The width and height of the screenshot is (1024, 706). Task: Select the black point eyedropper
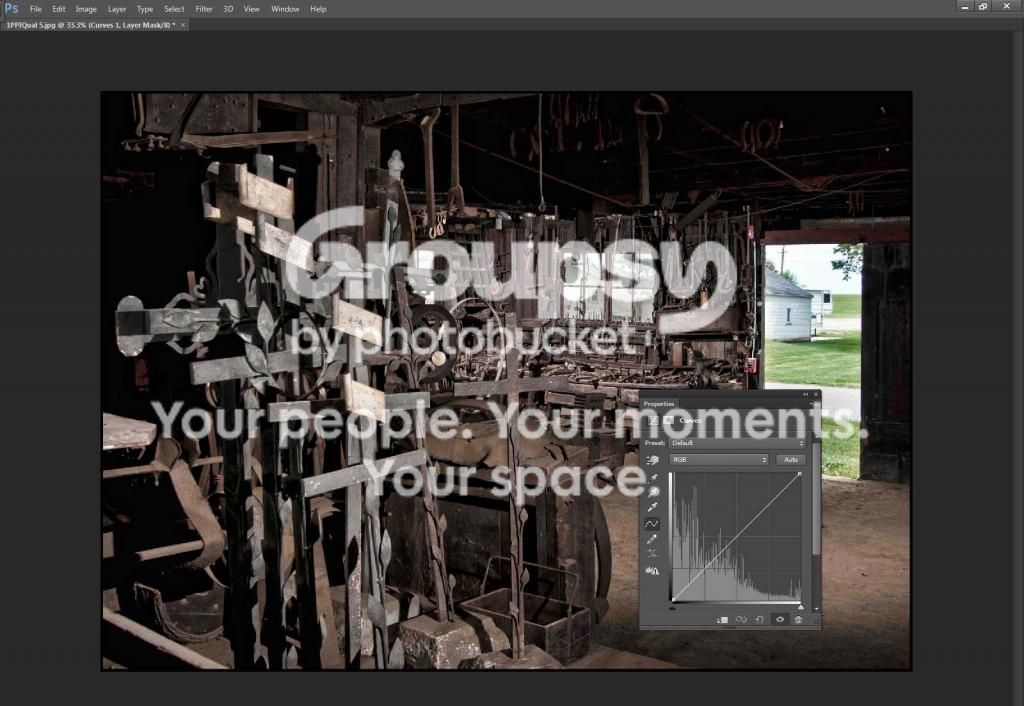pos(652,478)
